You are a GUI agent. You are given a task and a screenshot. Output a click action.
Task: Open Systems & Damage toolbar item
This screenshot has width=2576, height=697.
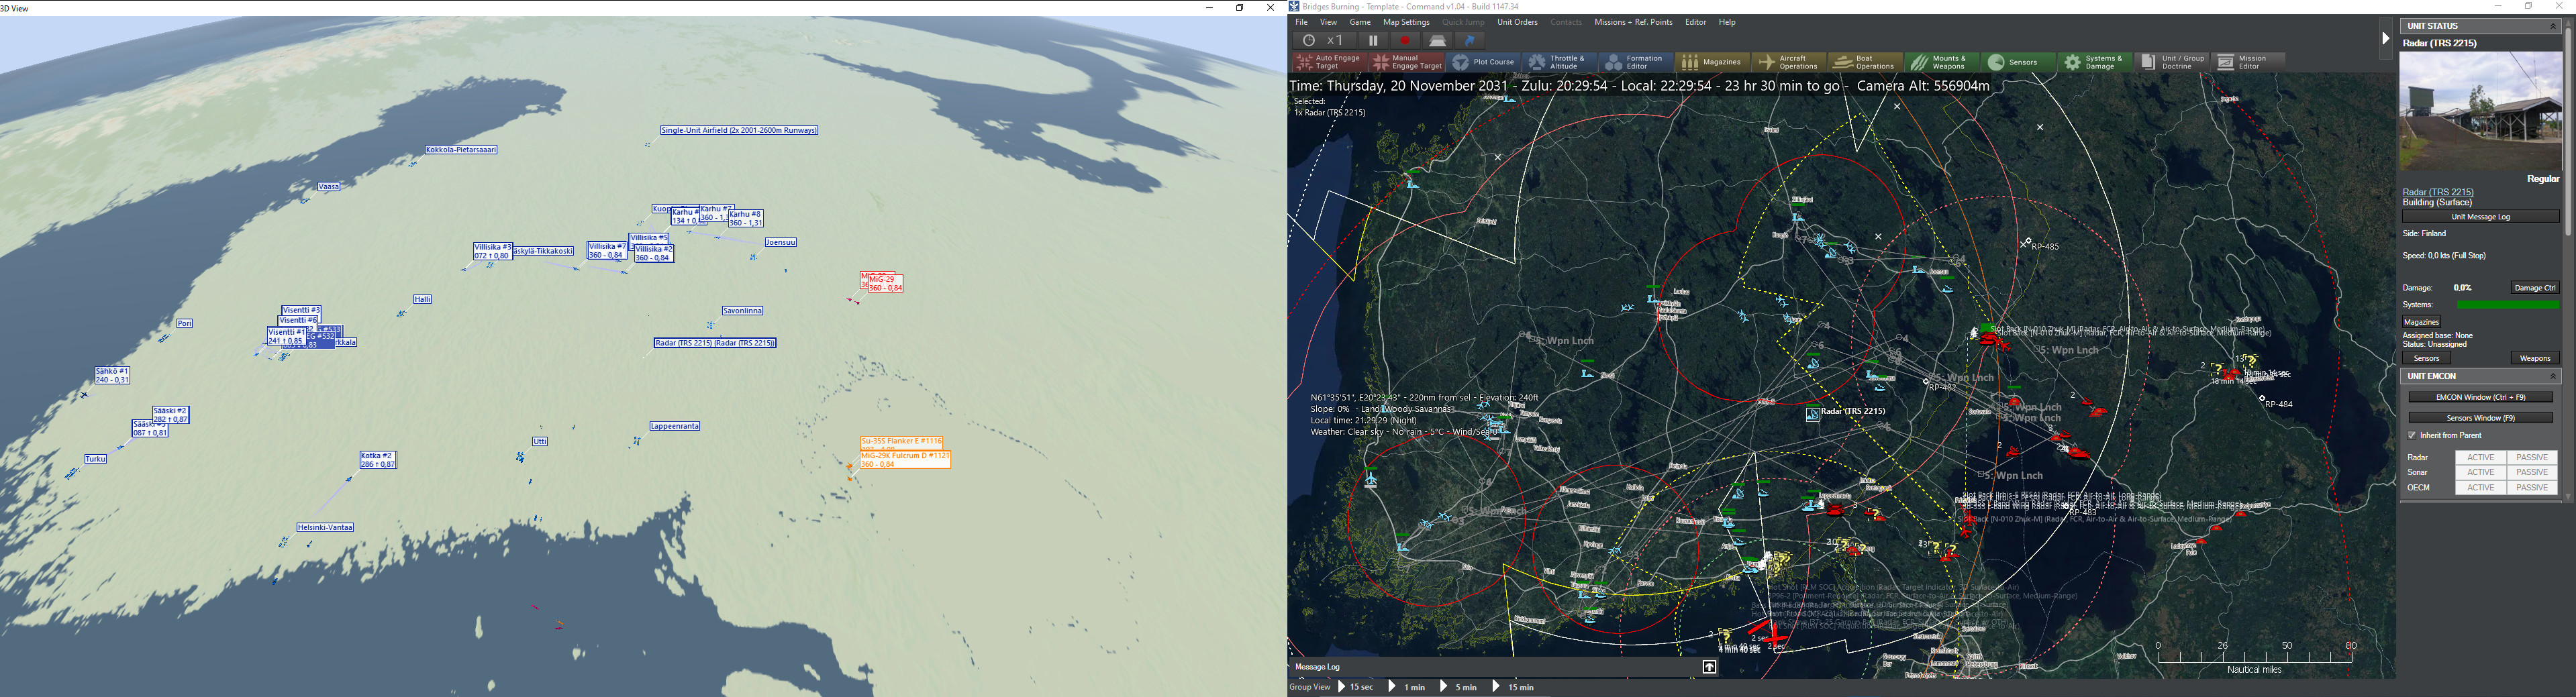2095,62
